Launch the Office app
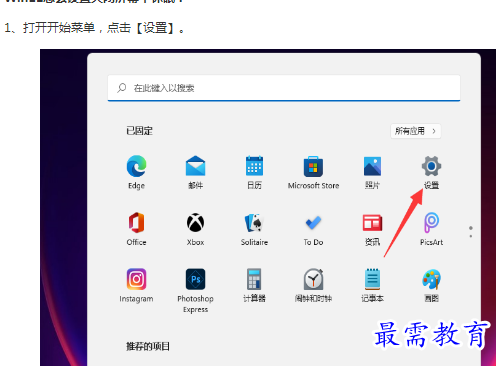The image size is (496, 366). pos(136,222)
